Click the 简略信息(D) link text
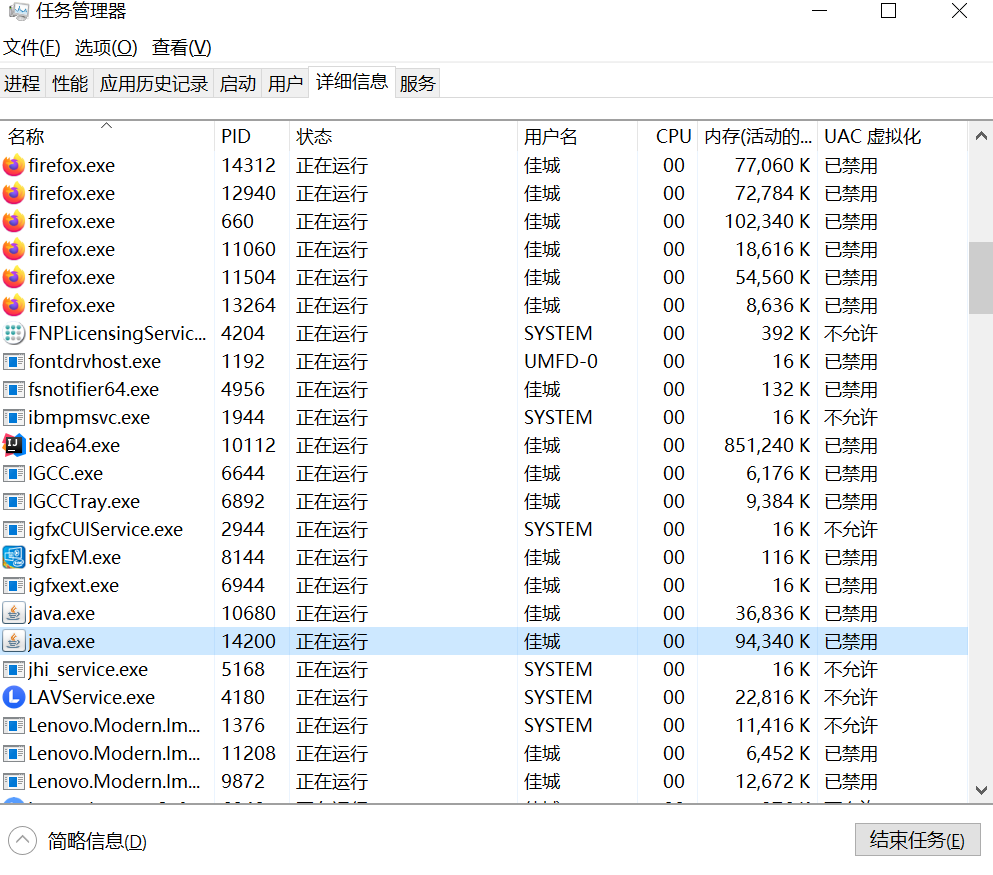 (x=97, y=841)
